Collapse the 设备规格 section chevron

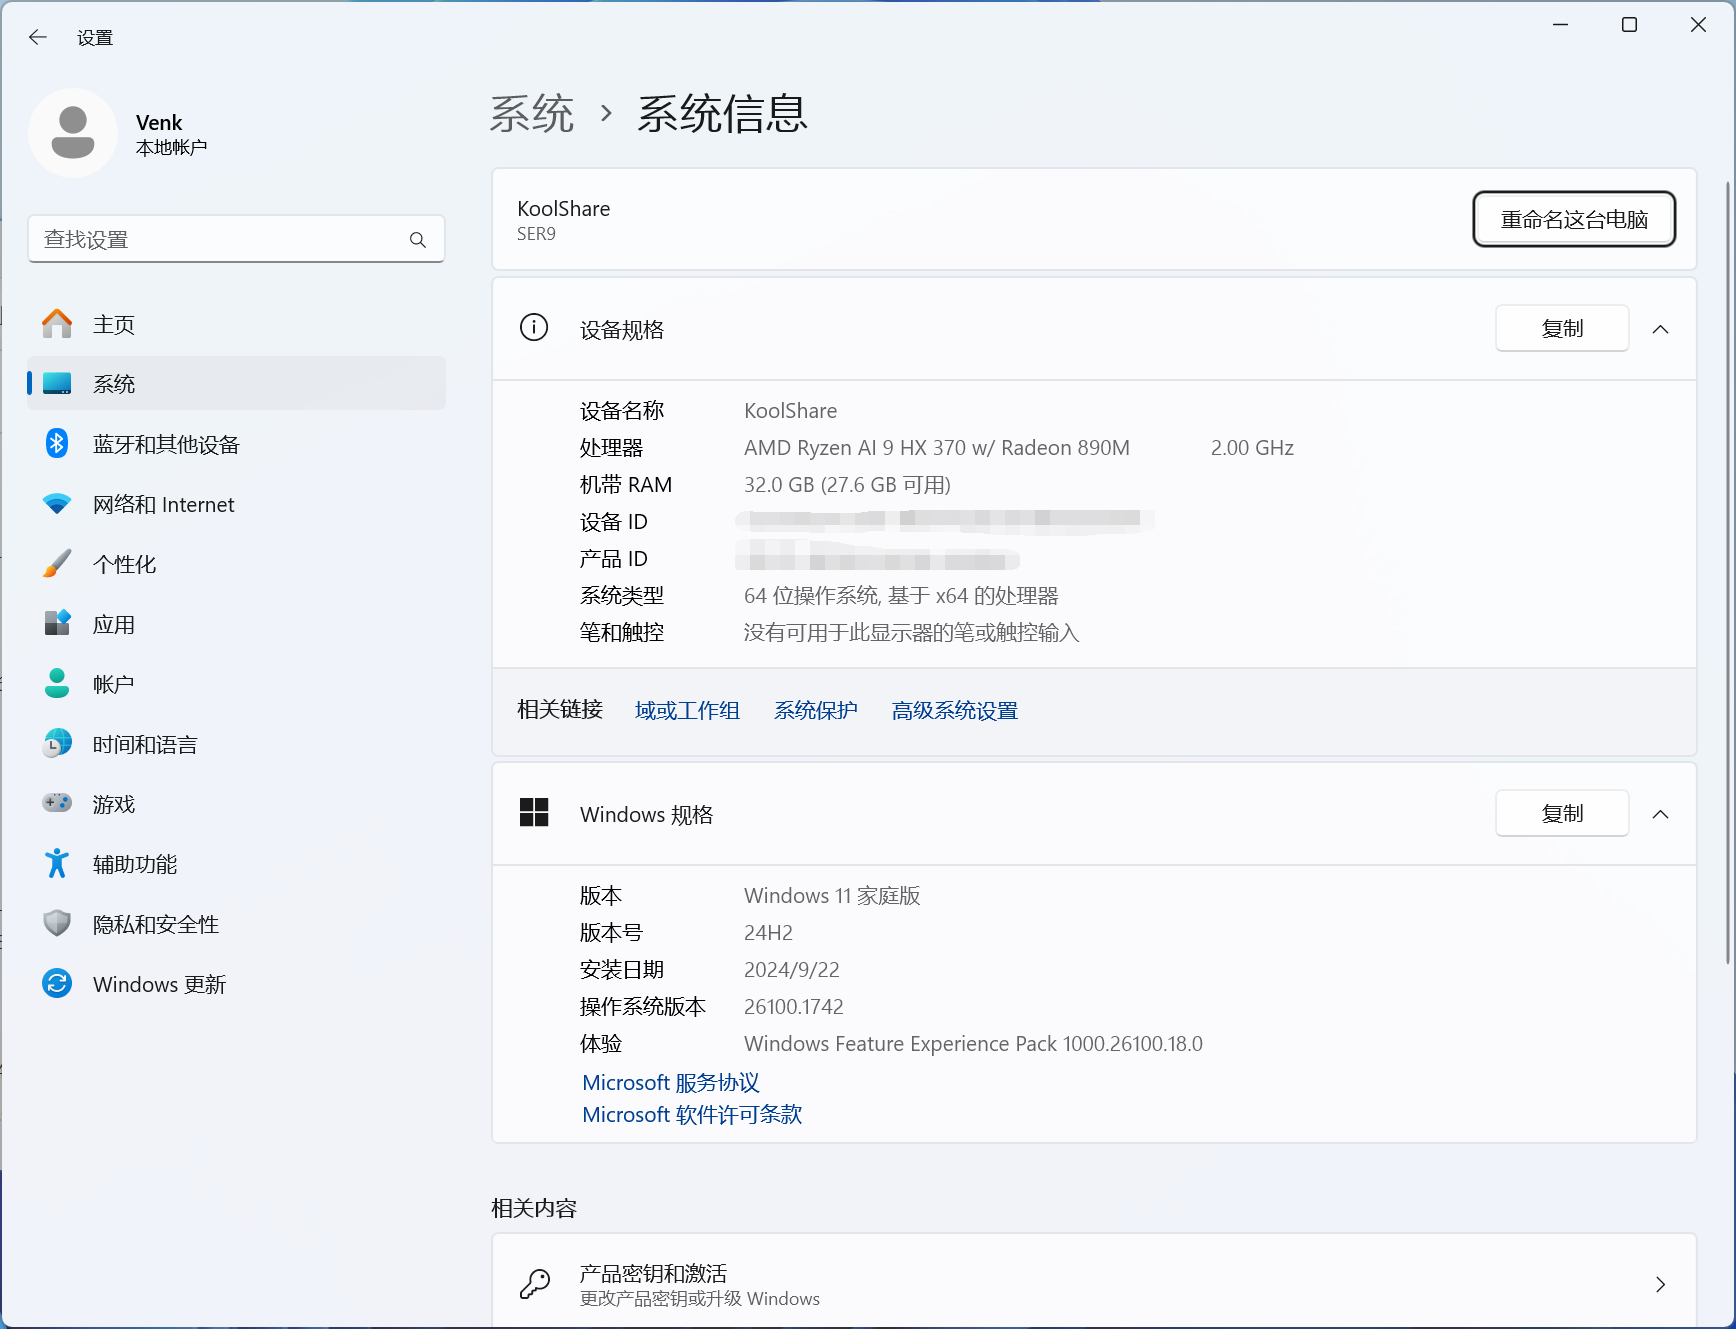[1660, 329]
